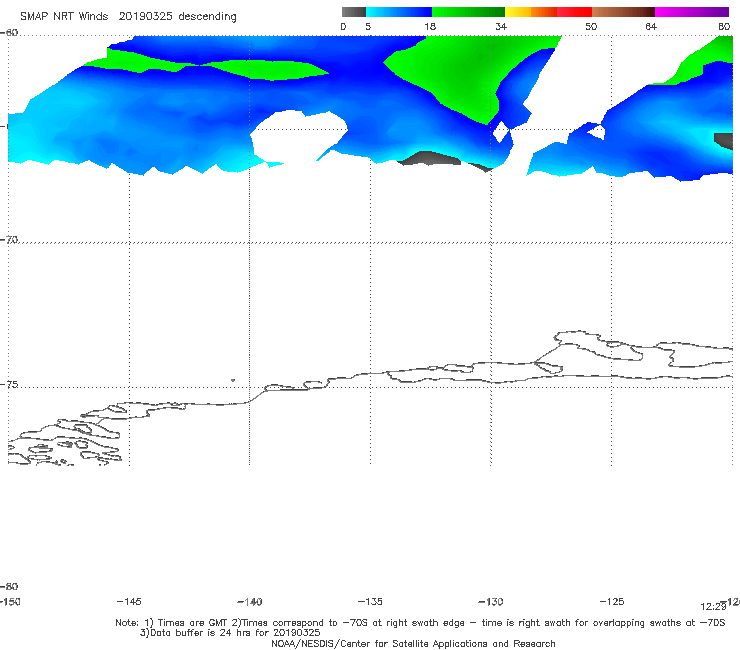The width and height of the screenshot is (740, 650).
Task: Click the brown 50–64 segment of color bar
Action: click(x=623, y=12)
